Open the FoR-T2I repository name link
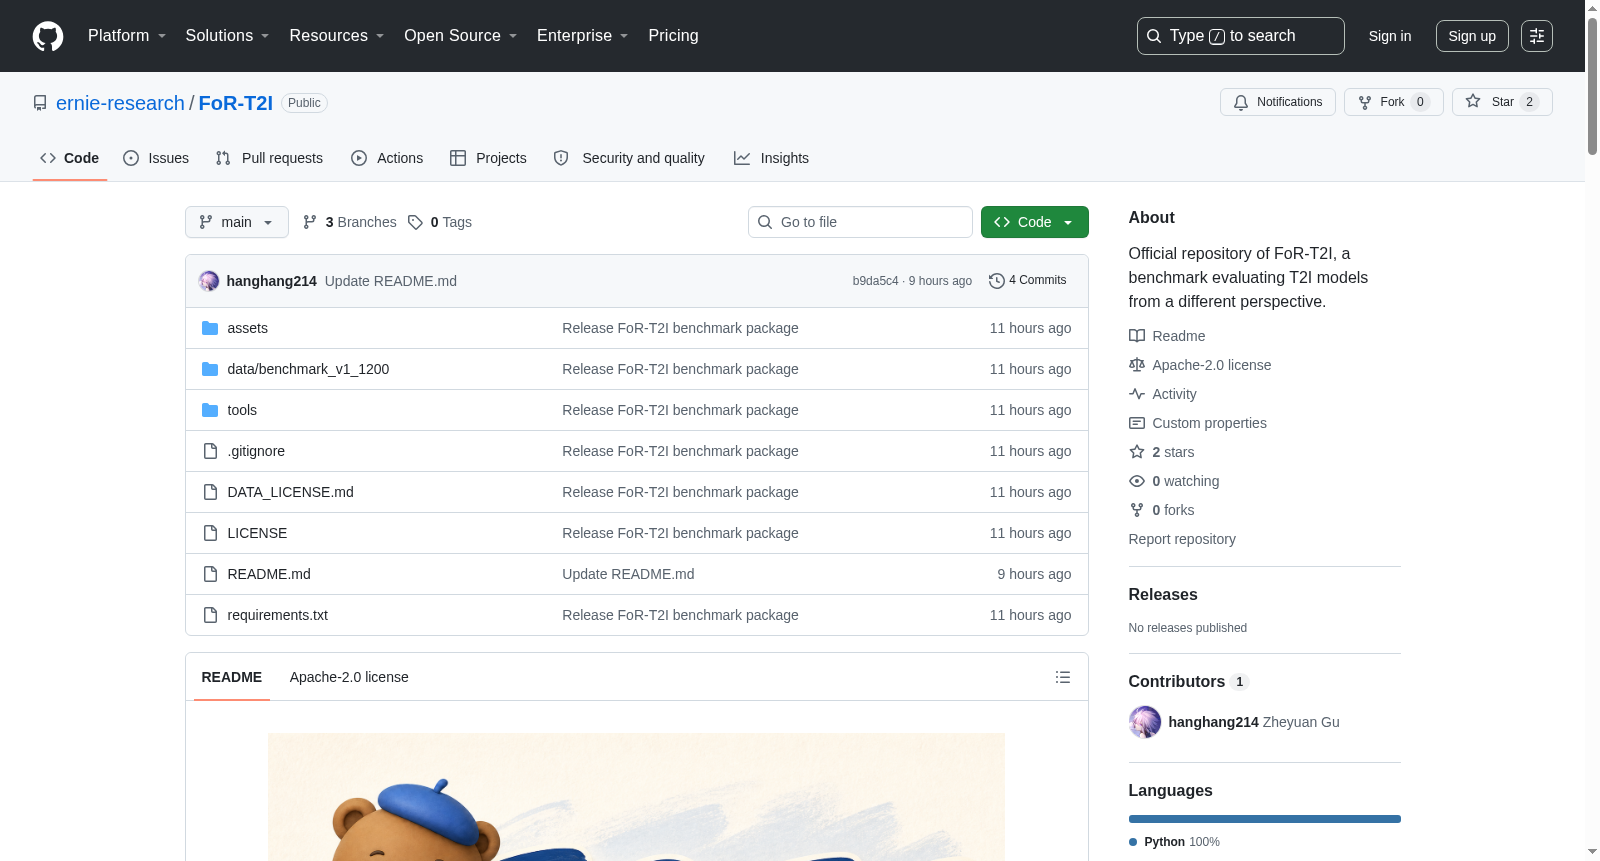 click(x=236, y=103)
